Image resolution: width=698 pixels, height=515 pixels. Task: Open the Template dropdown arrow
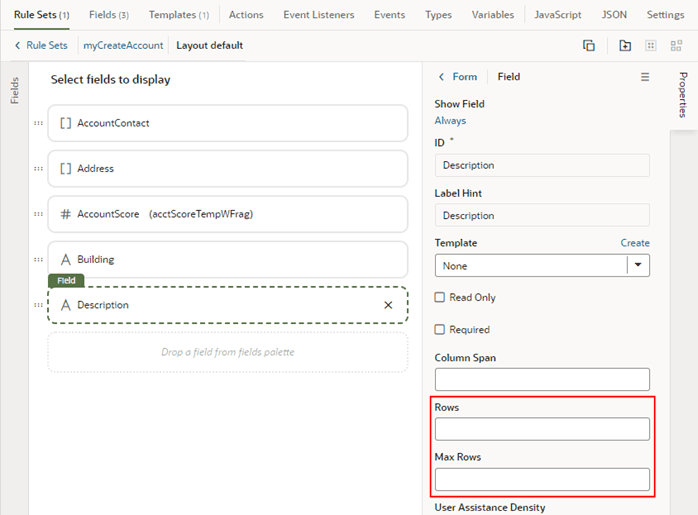[x=638, y=265]
